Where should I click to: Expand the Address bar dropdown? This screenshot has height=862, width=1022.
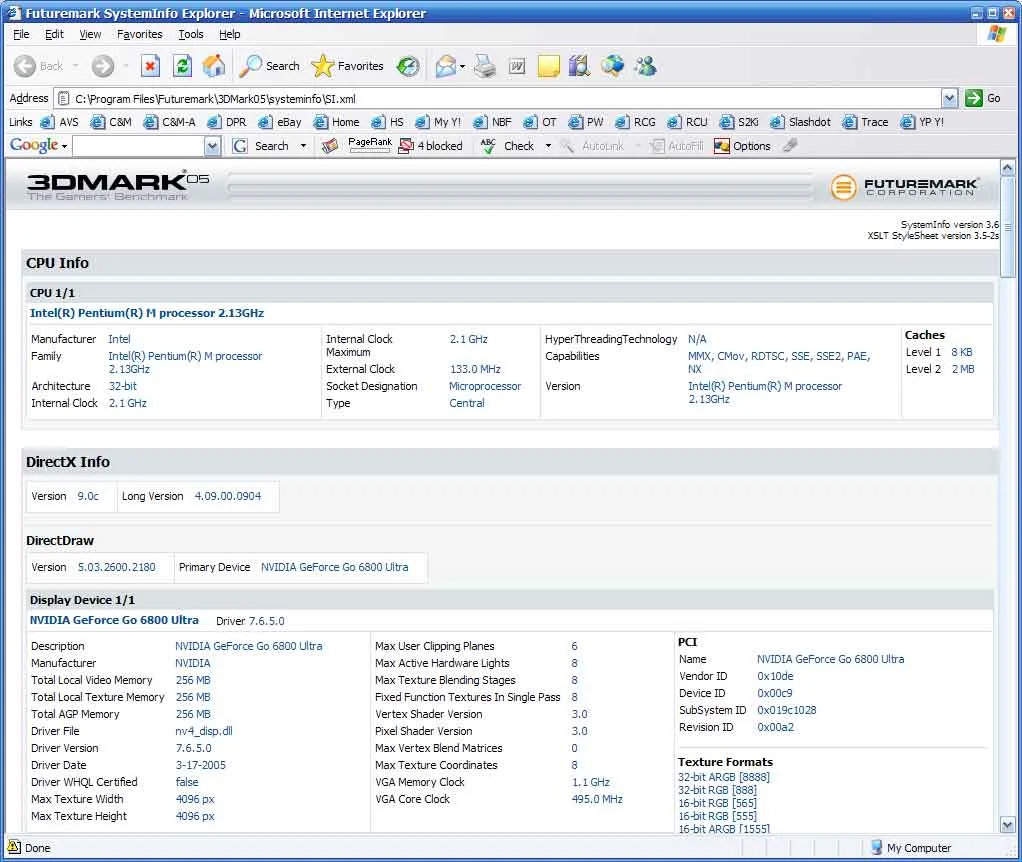click(x=949, y=98)
